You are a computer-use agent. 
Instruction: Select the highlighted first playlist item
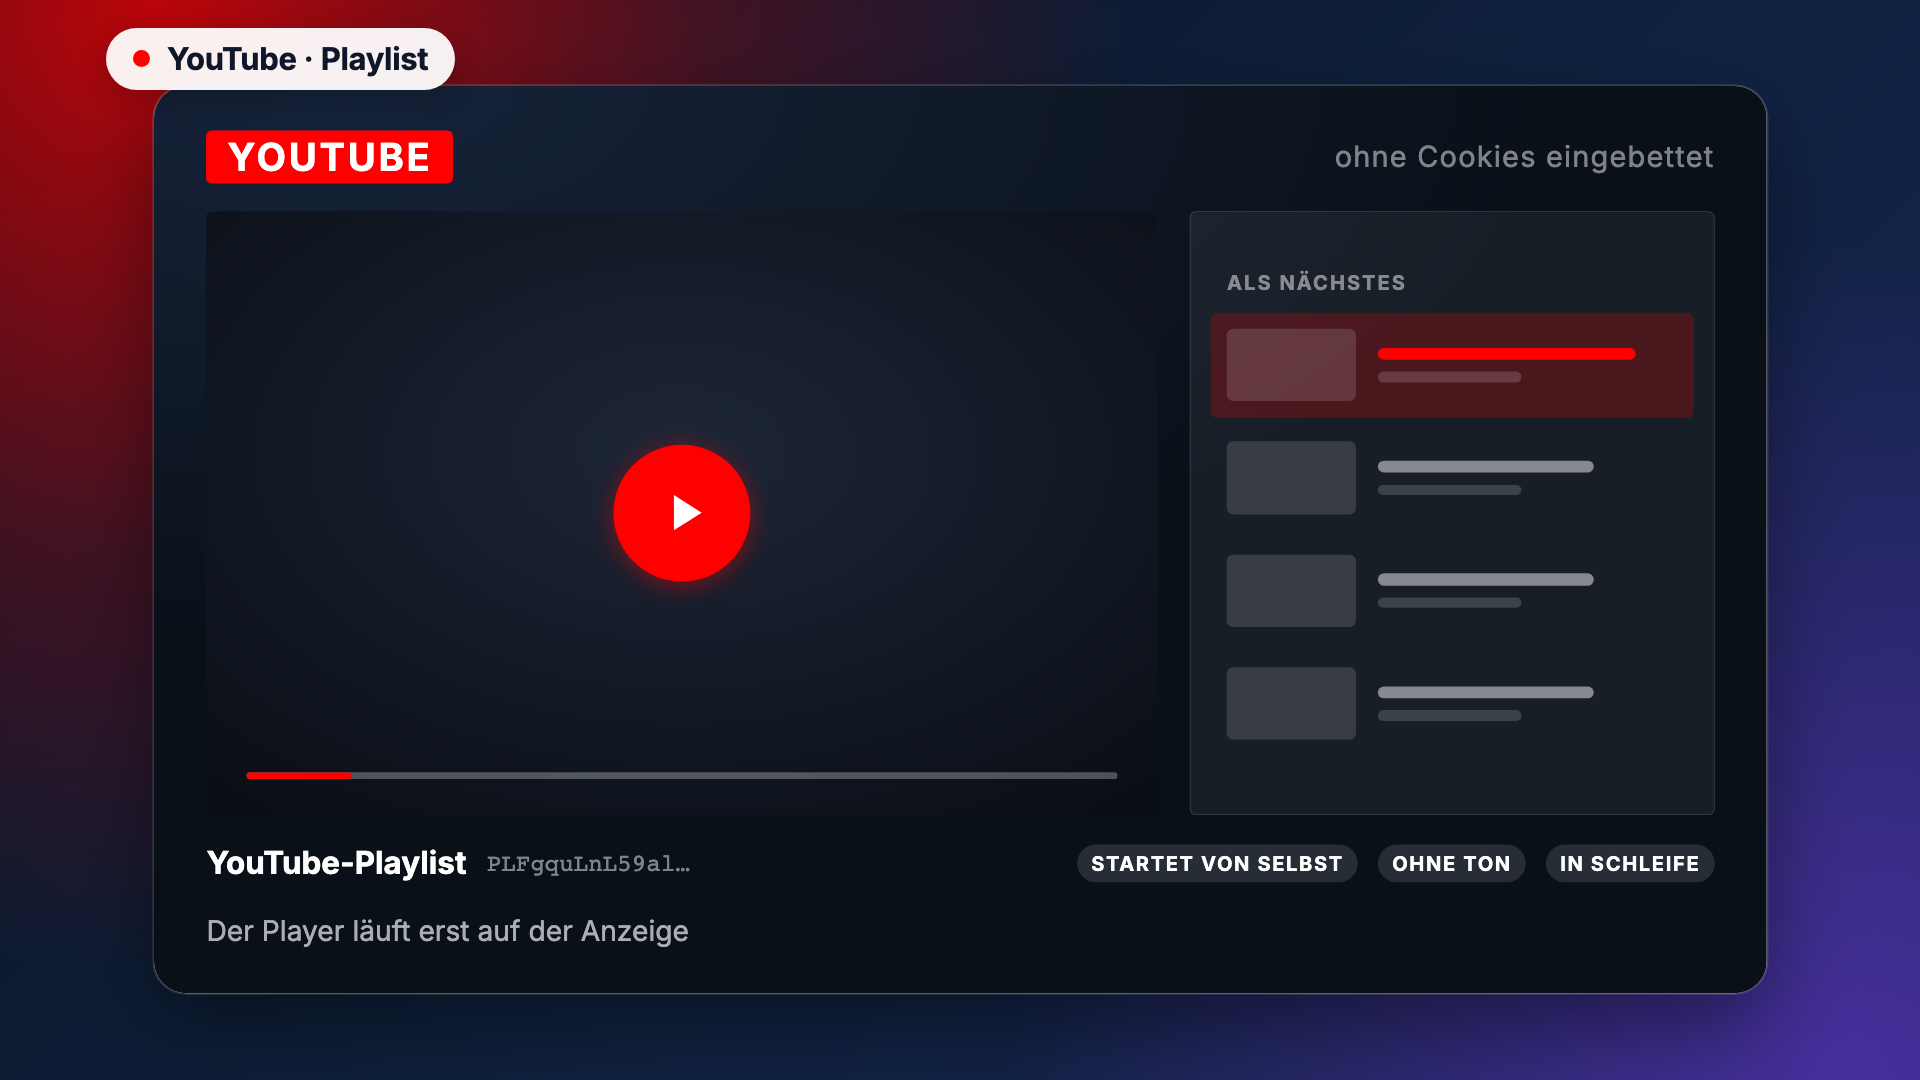pos(1452,365)
